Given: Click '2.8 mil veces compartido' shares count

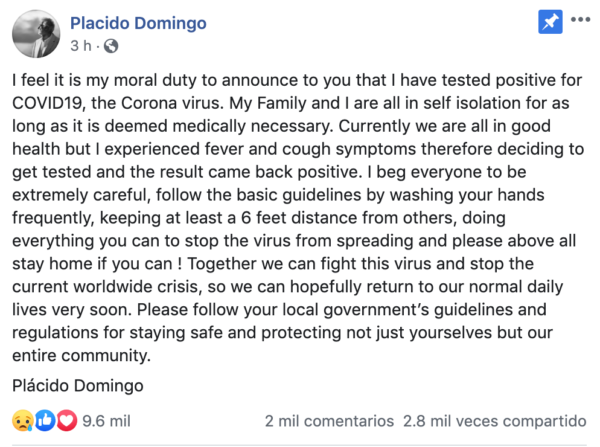Looking at the screenshot, I should click(x=494, y=421).
